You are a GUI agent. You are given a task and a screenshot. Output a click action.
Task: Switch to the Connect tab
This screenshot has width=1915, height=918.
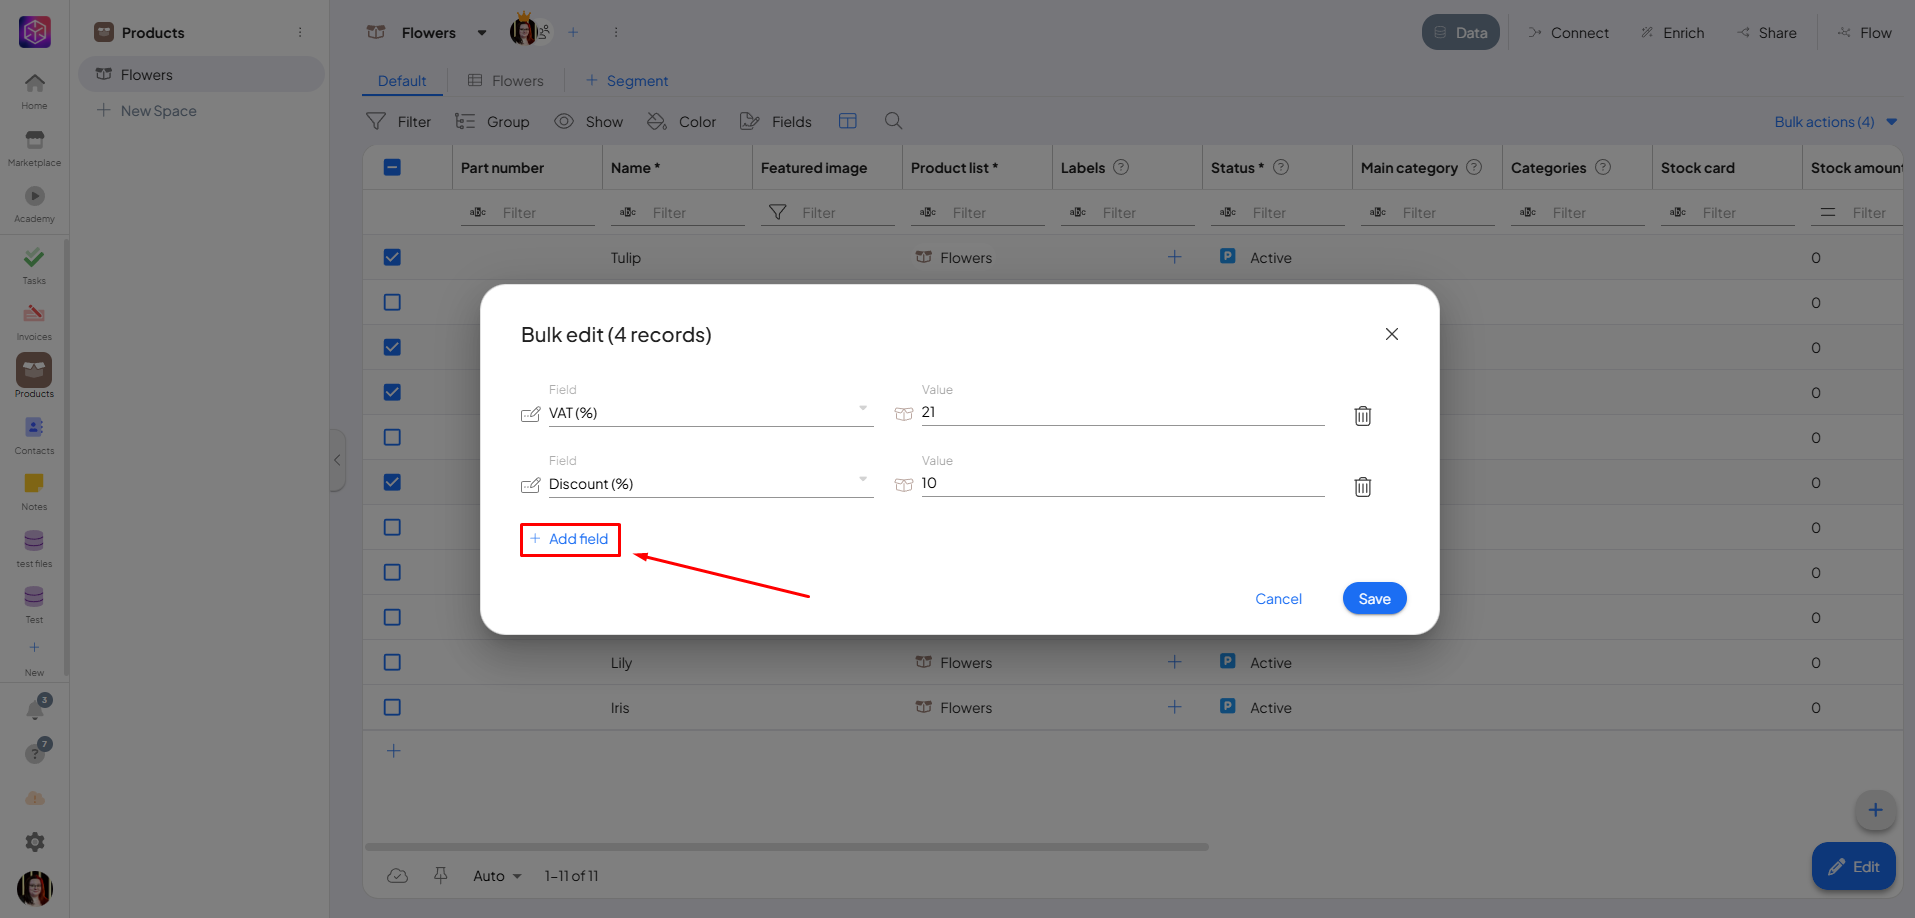pyautogui.click(x=1568, y=33)
